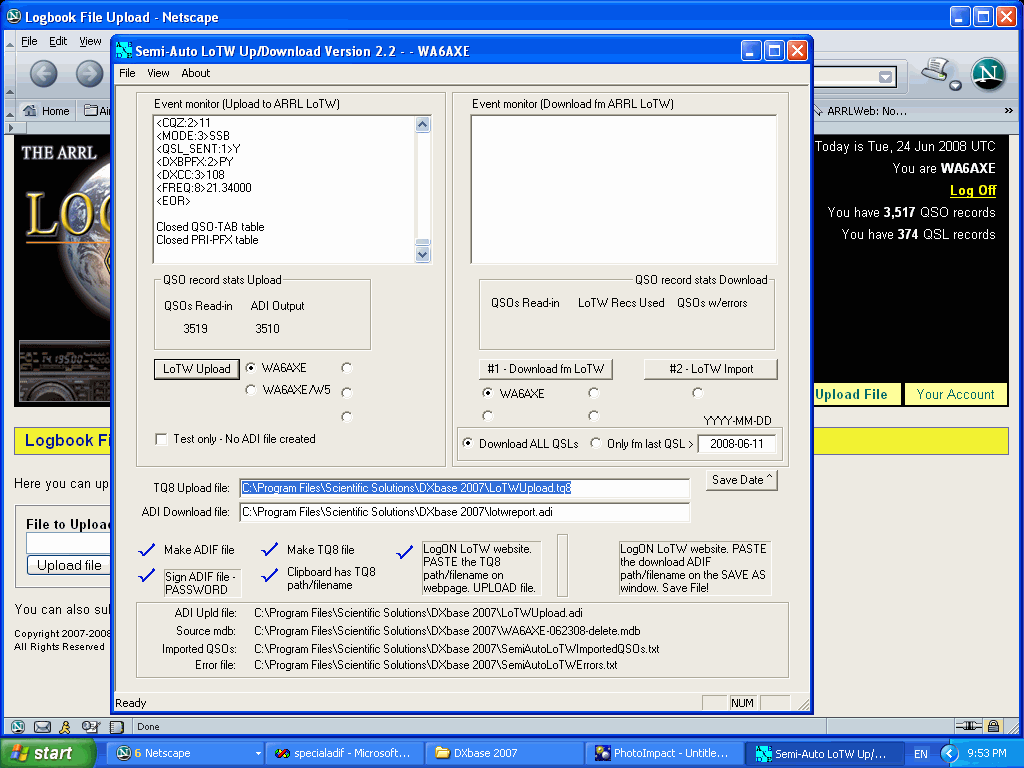Click EN language indicator in tray
1024x768 pixels.
921,754
